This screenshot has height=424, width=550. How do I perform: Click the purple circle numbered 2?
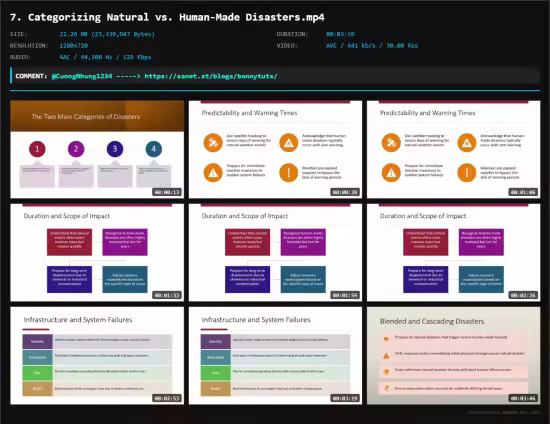pos(76,149)
